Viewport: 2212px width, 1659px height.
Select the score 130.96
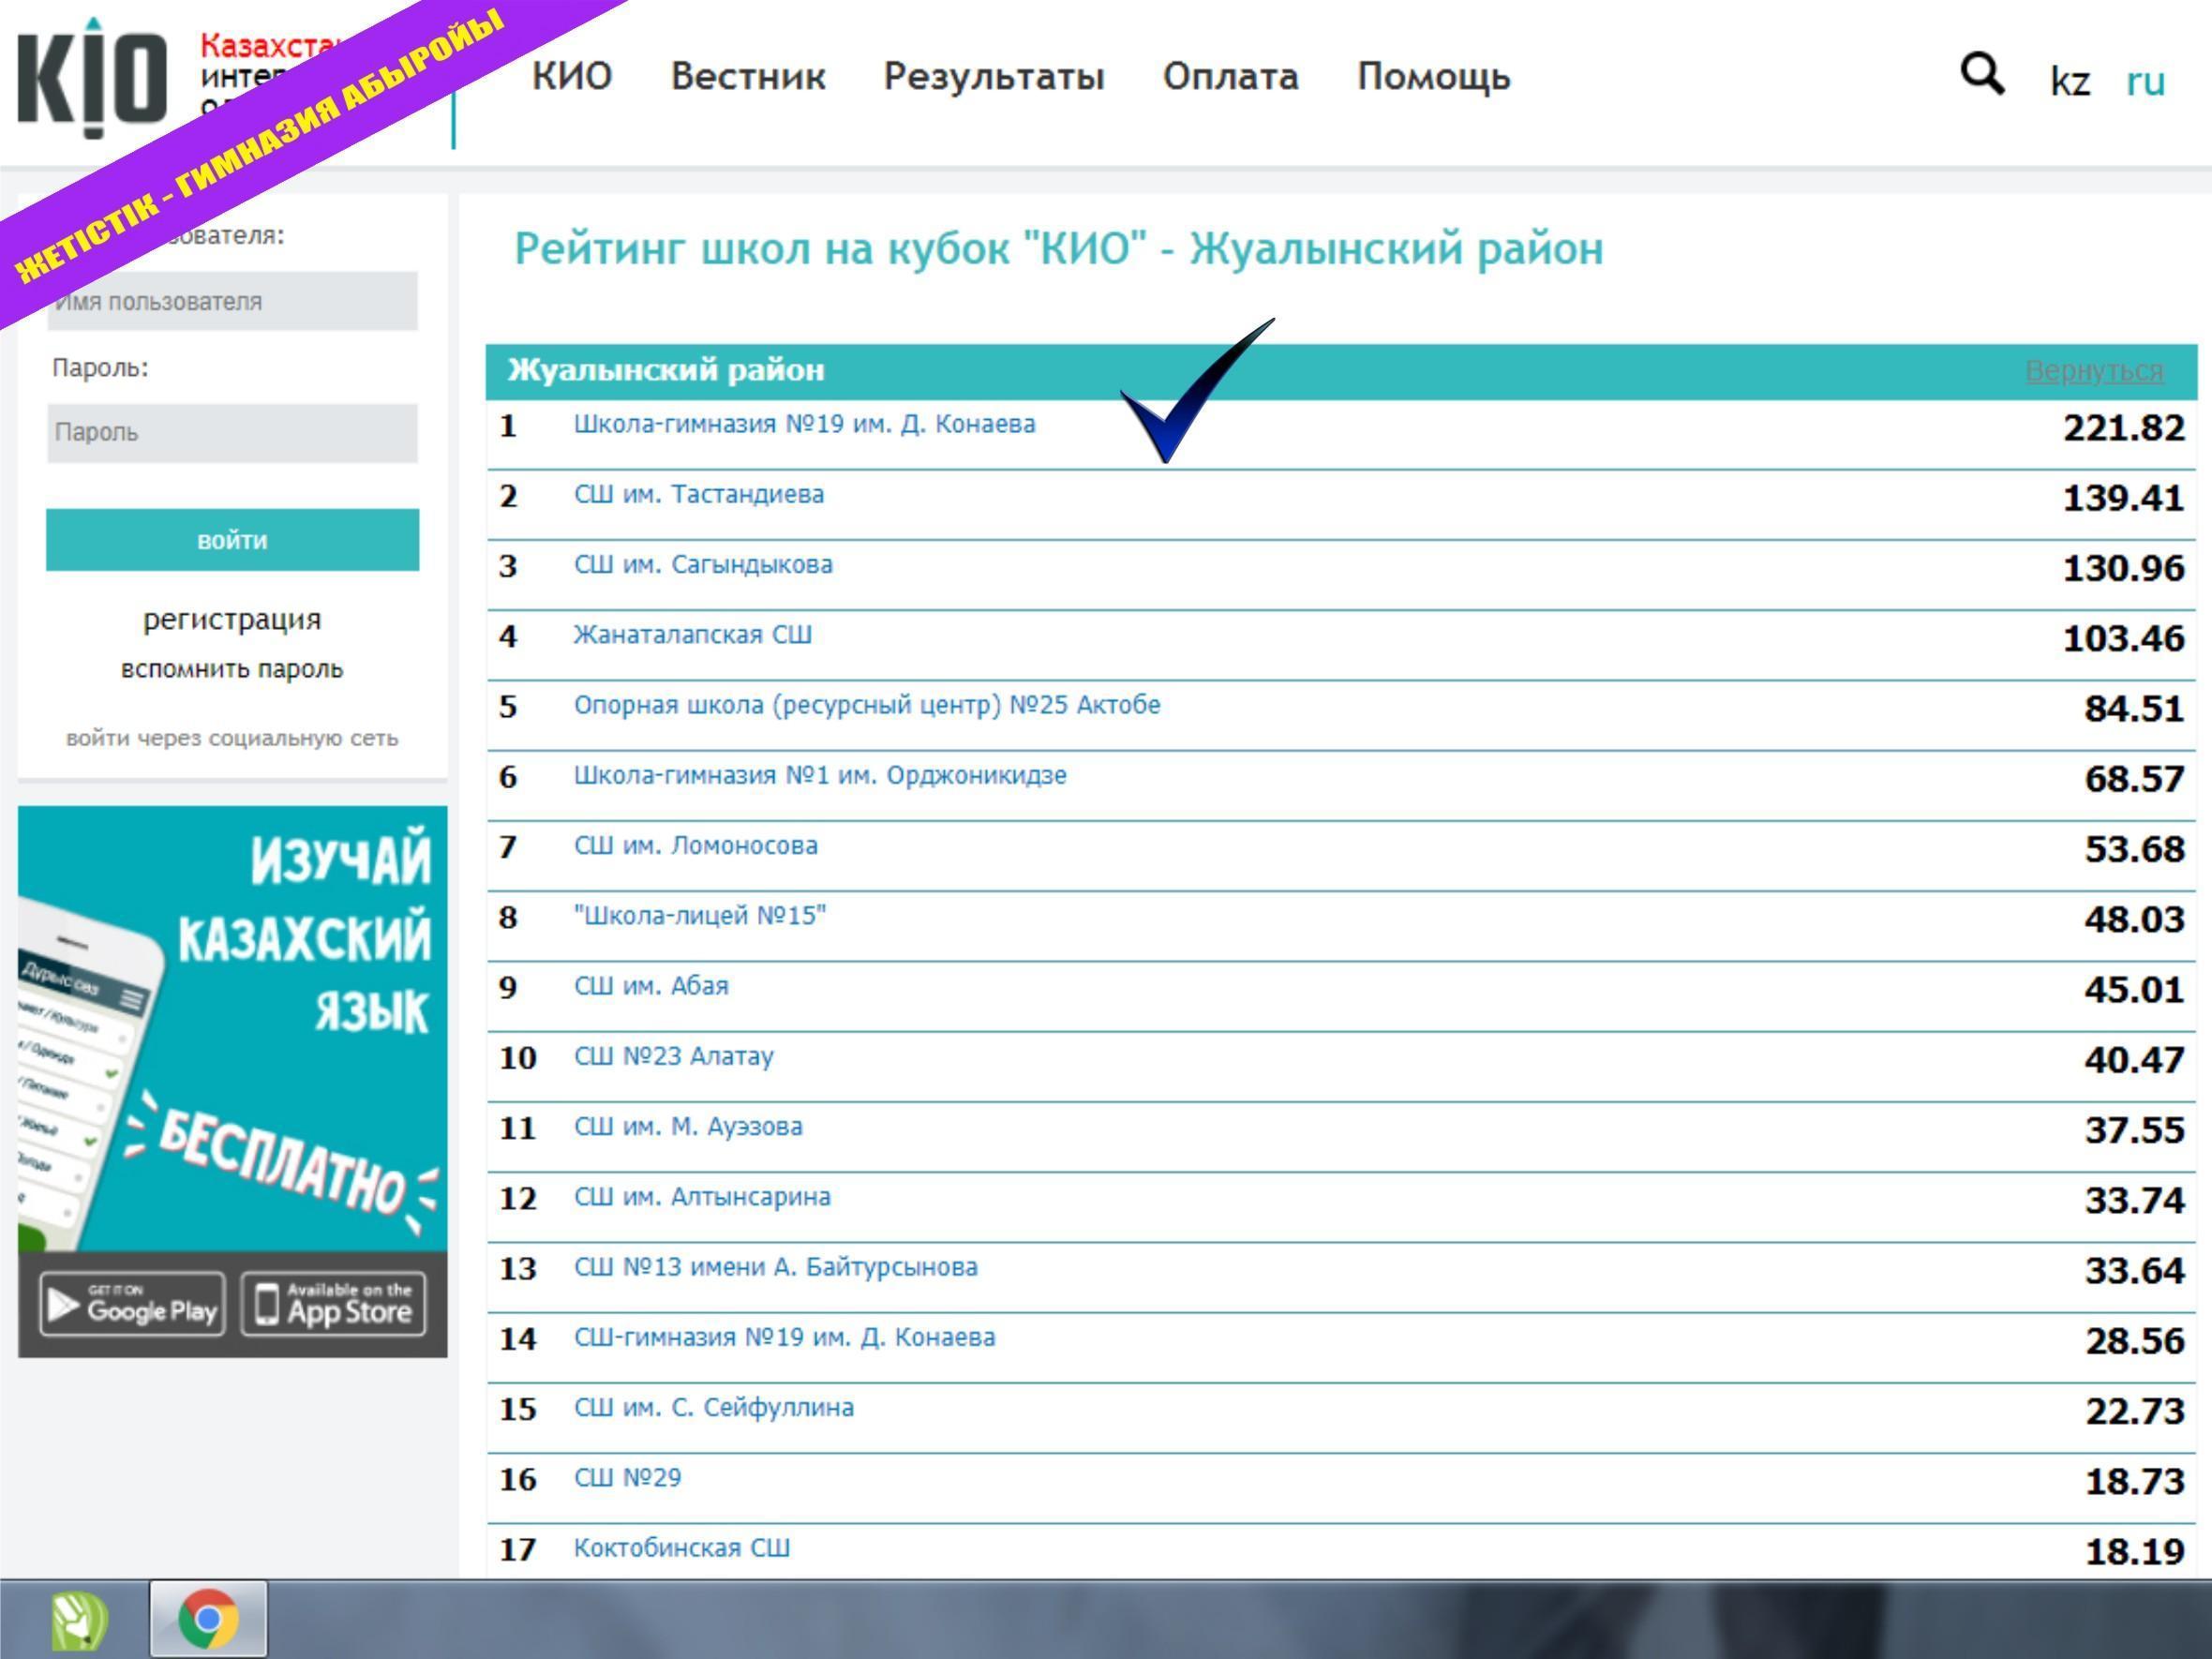tap(2124, 567)
